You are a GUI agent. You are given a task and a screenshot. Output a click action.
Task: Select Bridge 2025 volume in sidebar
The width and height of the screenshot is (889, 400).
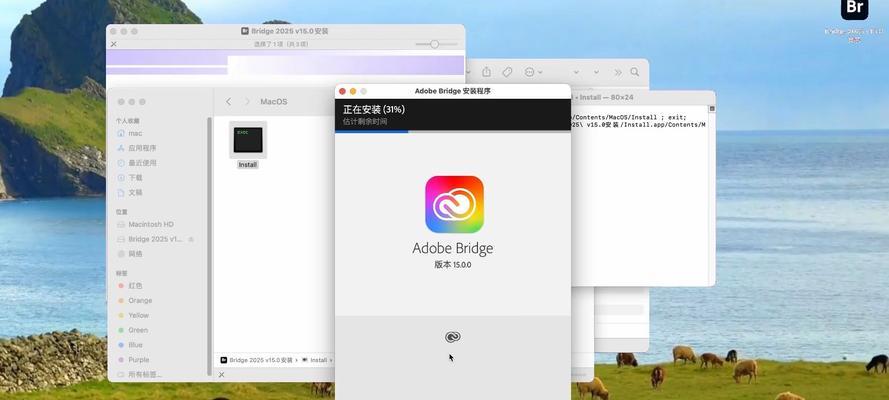pos(150,239)
